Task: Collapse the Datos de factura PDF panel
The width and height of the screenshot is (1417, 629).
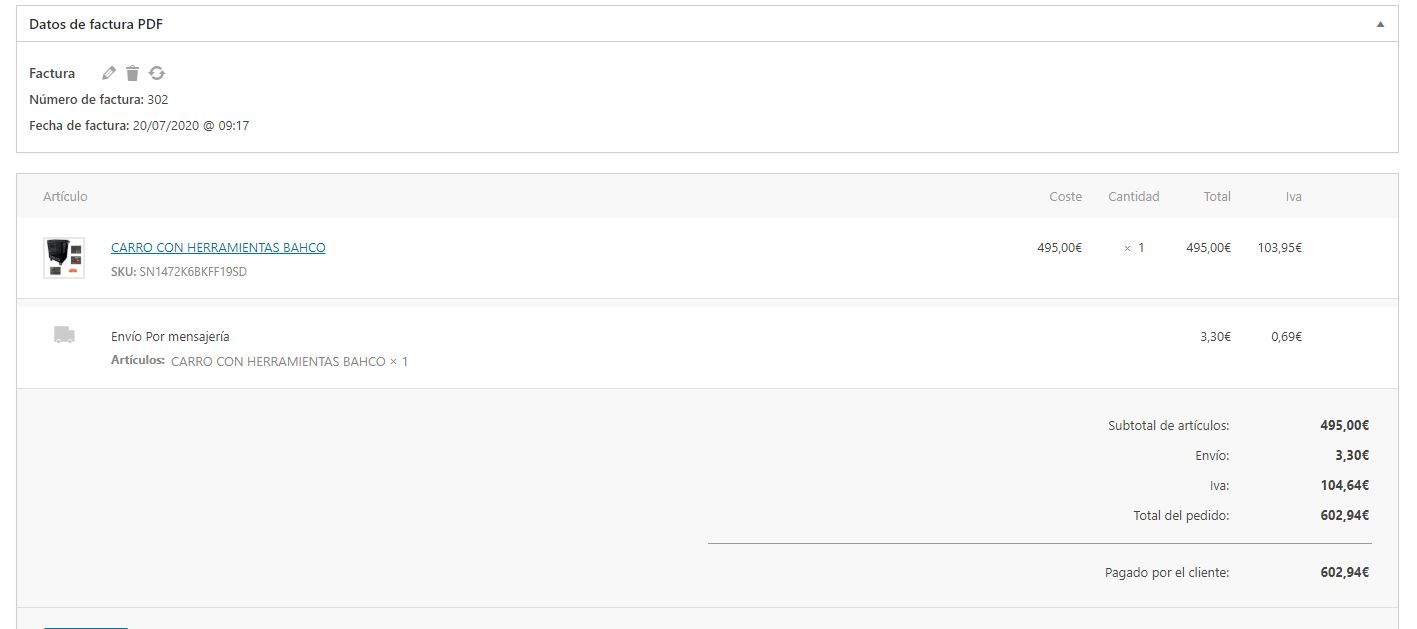Action: click(1380, 24)
